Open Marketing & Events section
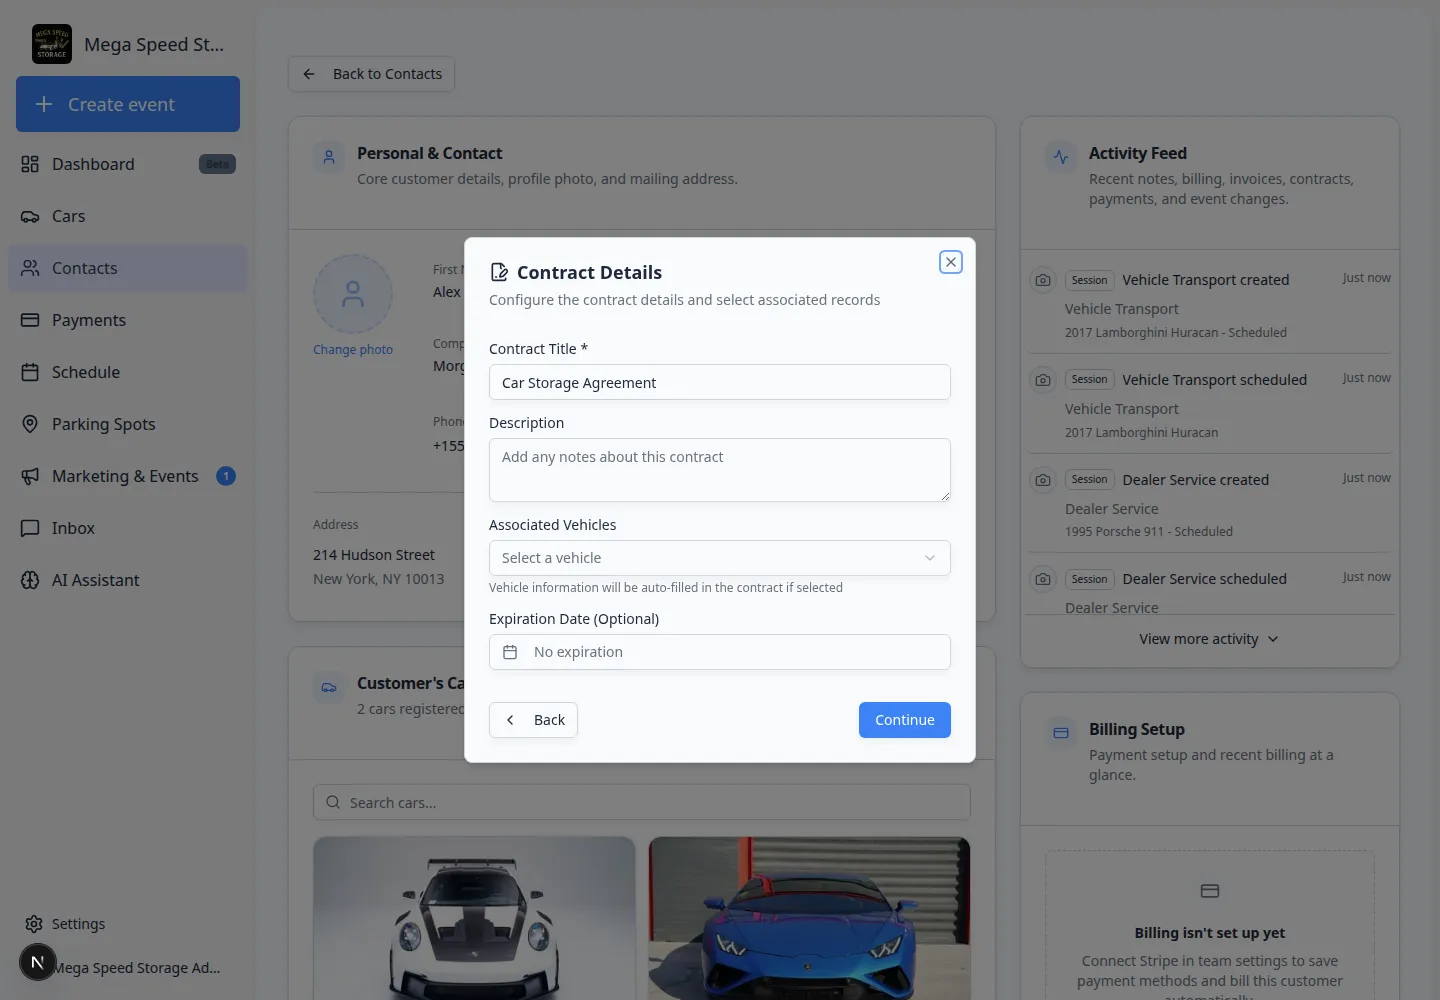Screen dimensions: 1440x1000 tap(128, 476)
